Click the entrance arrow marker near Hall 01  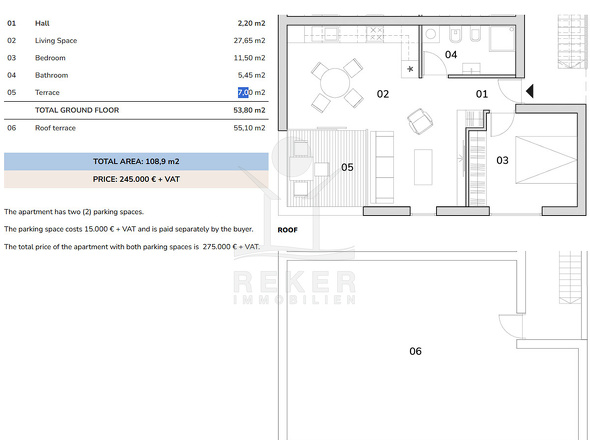pyautogui.click(x=529, y=91)
